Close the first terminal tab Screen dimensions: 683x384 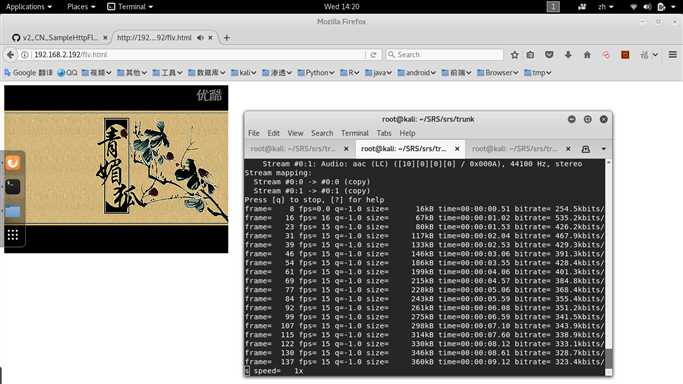(346, 148)
